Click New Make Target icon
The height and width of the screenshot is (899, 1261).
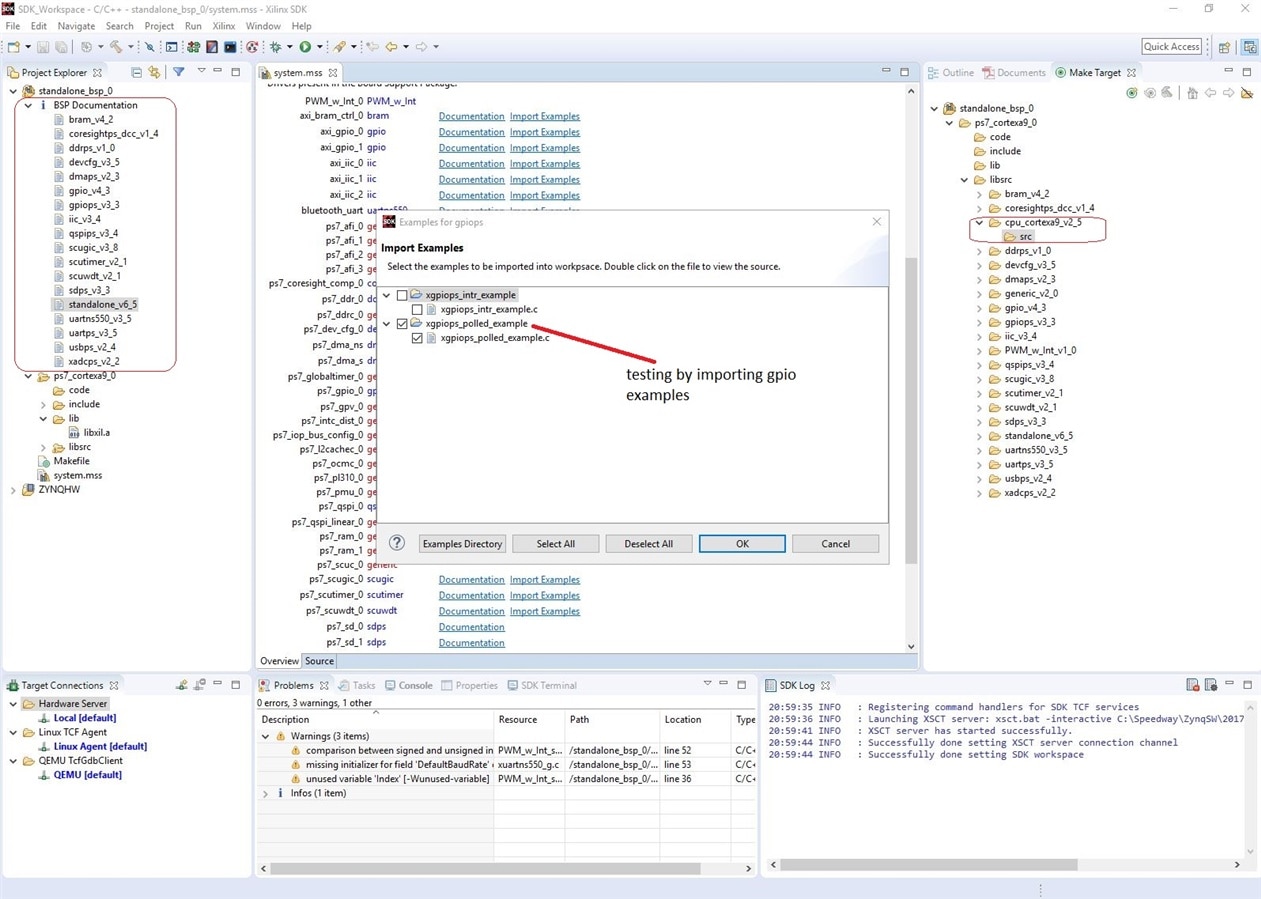pos(1132,93)
